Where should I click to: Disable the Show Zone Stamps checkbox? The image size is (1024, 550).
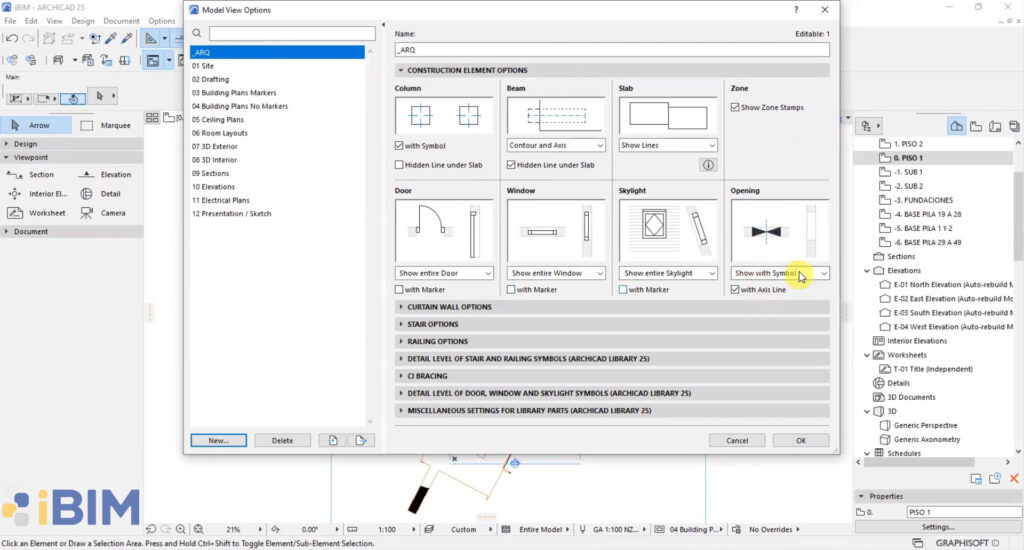(735, 107)
